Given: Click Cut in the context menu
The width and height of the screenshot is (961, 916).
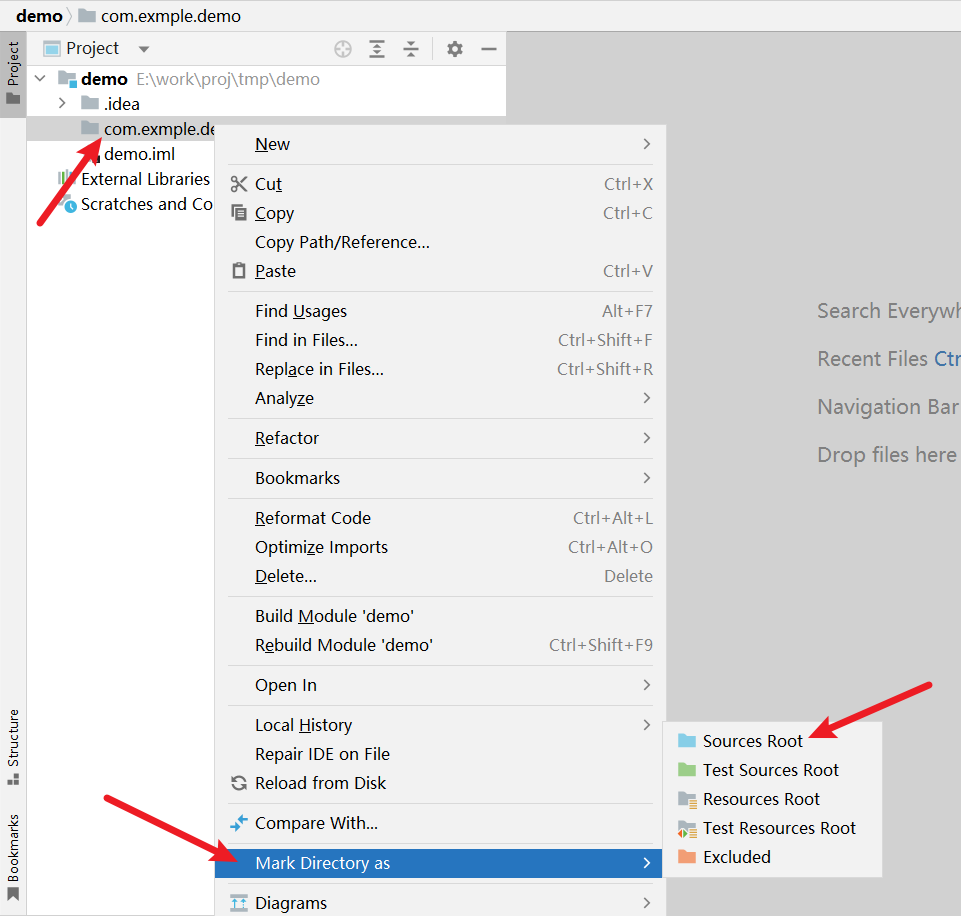Looking at the screenshot, I should pyautogui.click(x=440, y=184).
